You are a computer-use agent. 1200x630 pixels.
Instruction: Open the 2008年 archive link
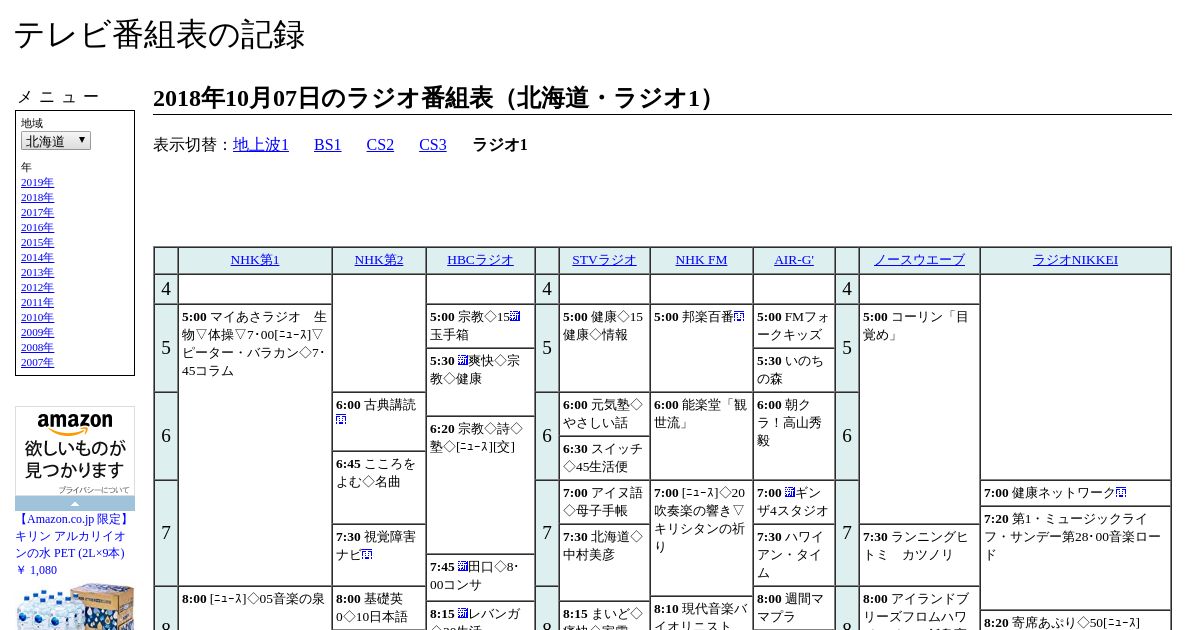pos(37,347)
